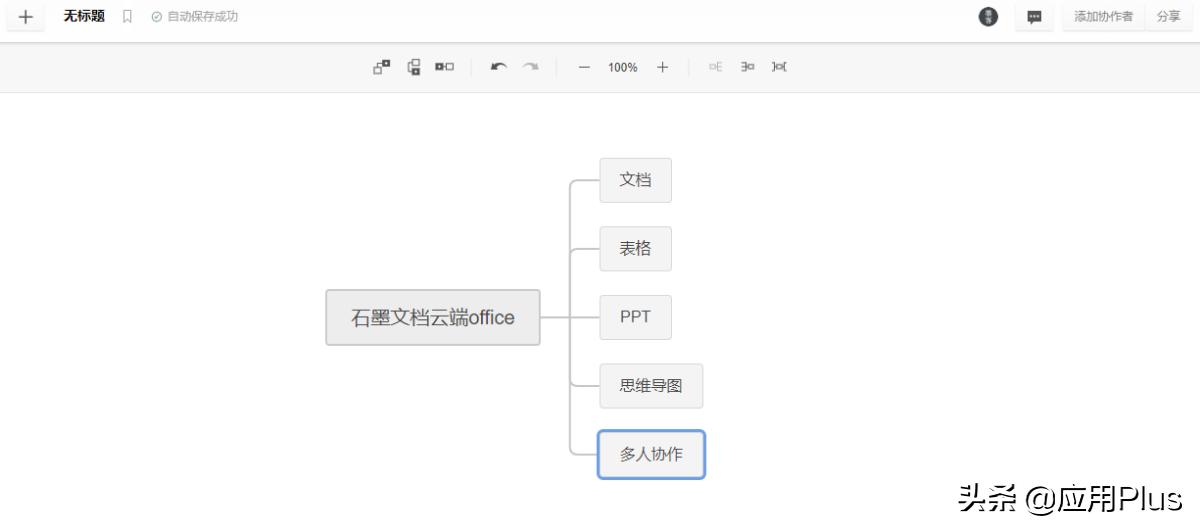
Task: Select the 多人协作 node
Action: 651,454
